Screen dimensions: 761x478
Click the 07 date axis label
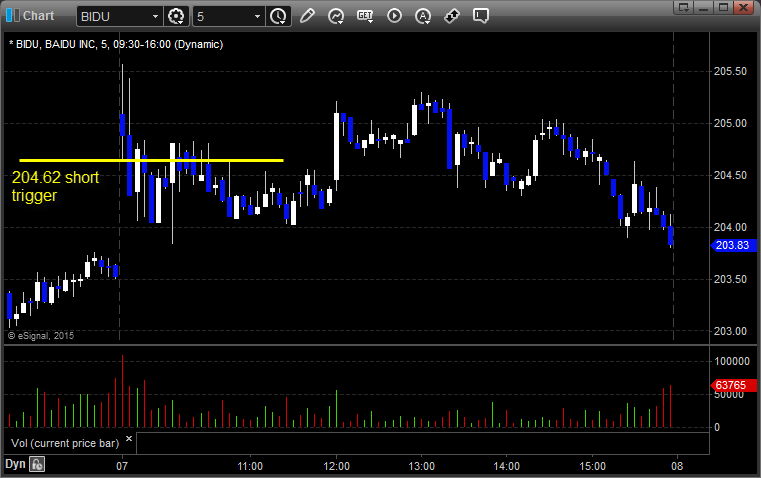tap(122, 466)
